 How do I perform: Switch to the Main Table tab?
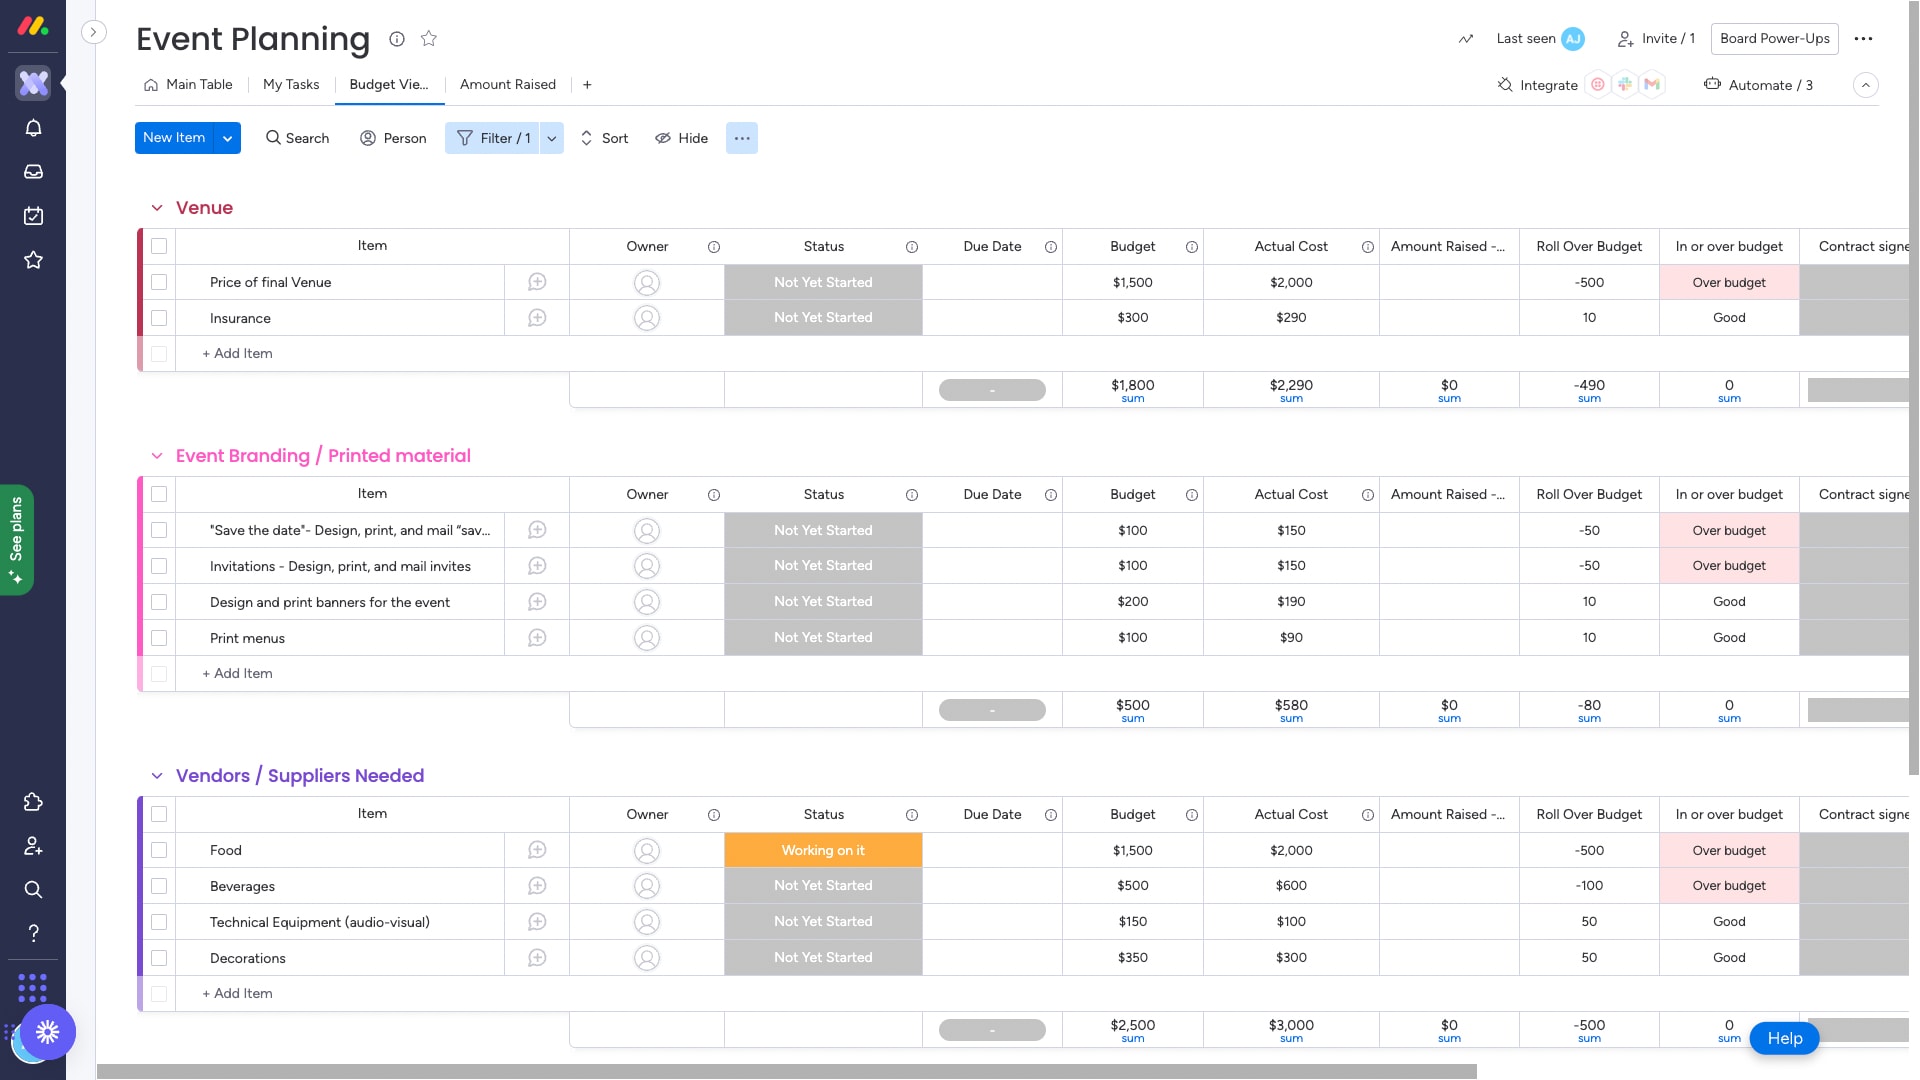click(x=198, y=84)
